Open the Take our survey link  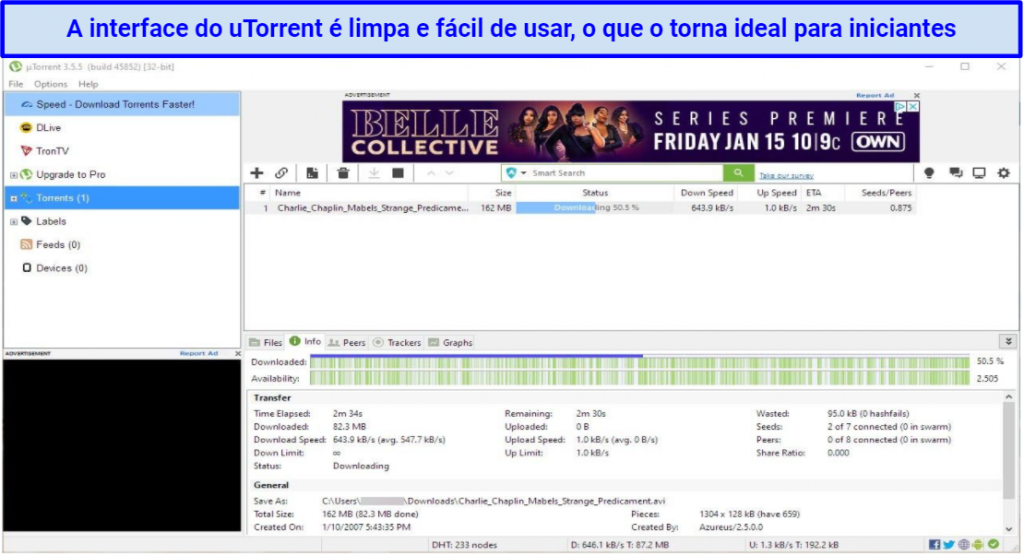(786, 175)
